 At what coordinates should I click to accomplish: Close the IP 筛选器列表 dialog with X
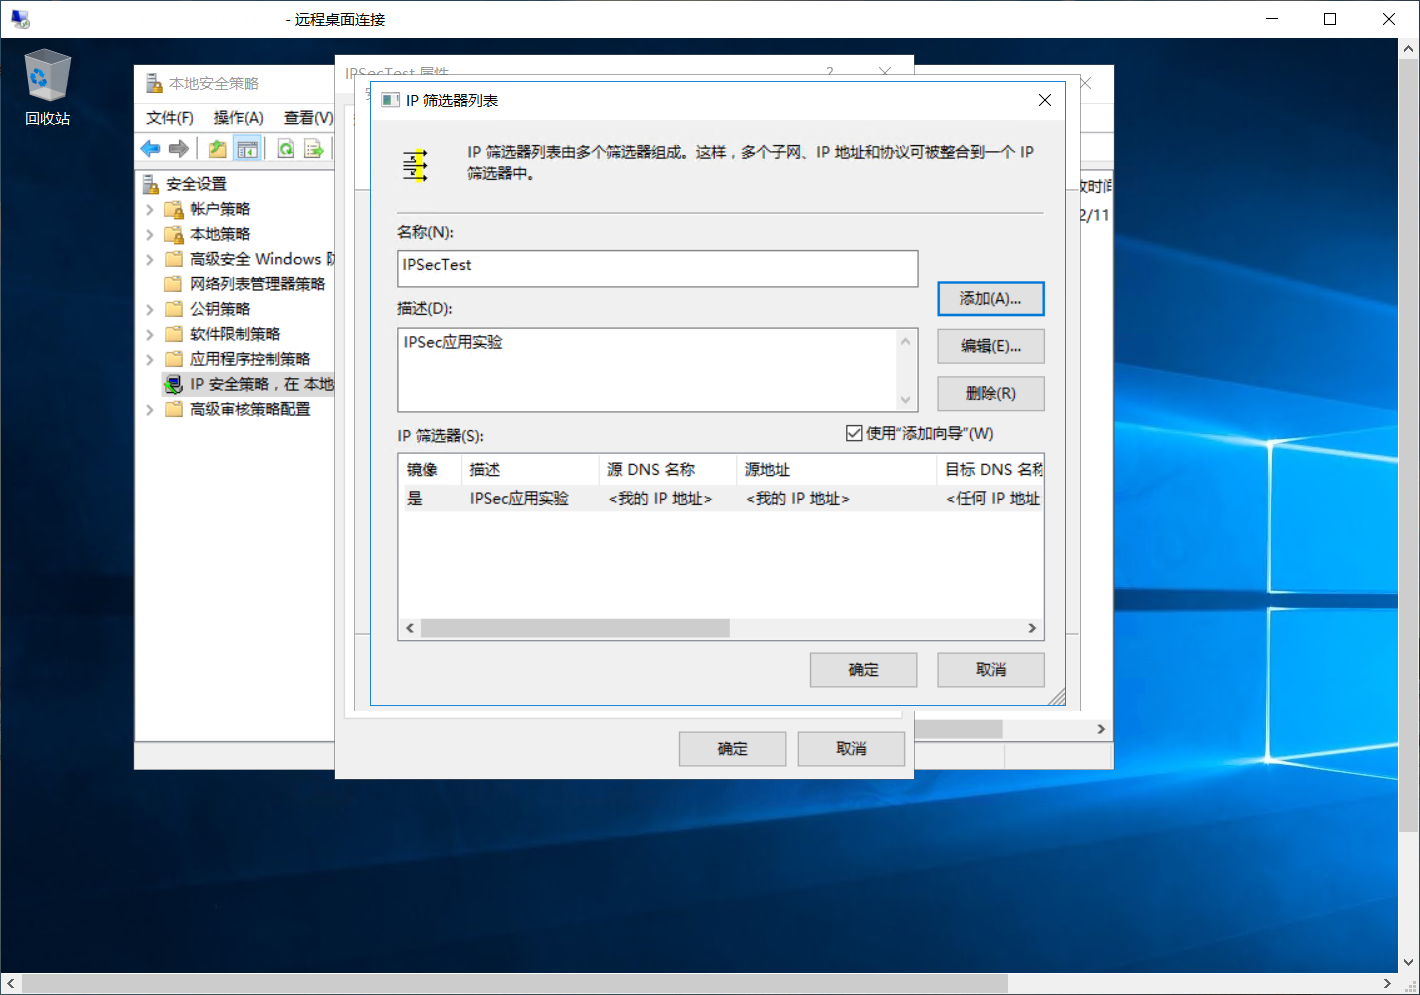[1044, 100]
